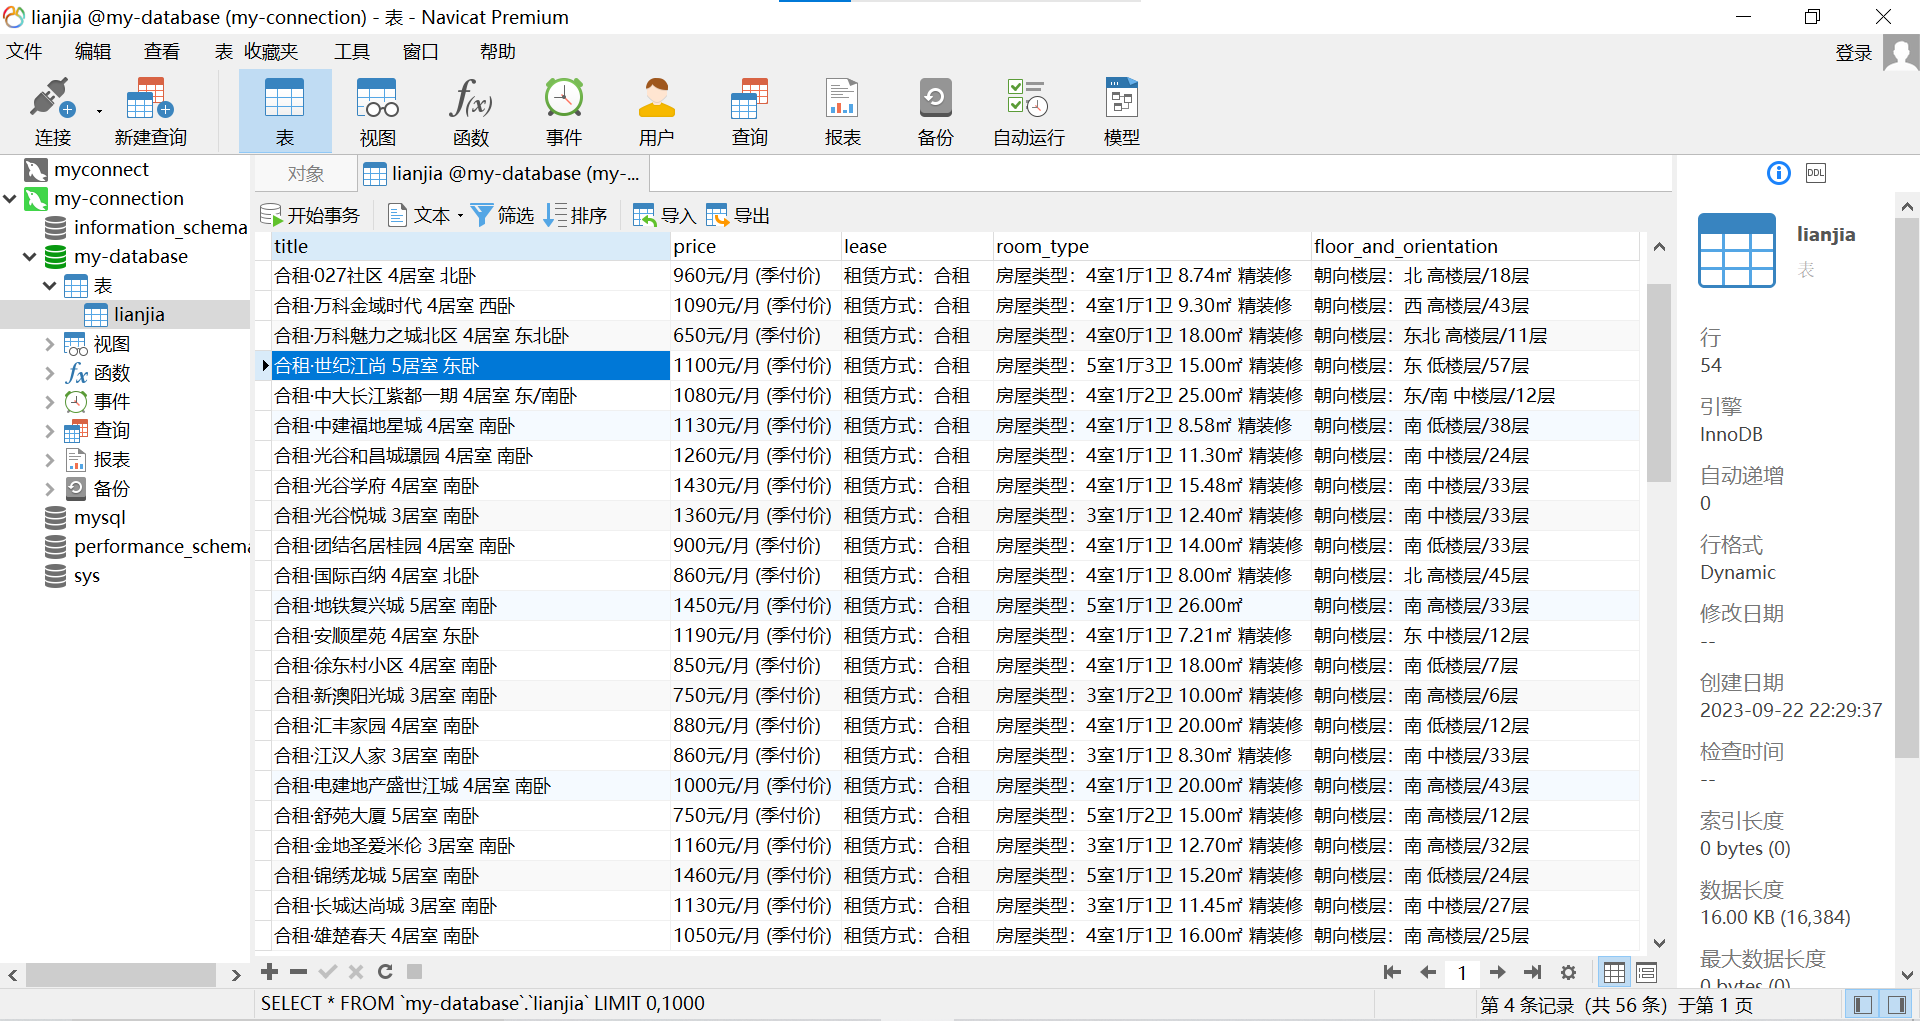Click the 导入 import button
Image resolution: width=1920 pixels, height=1021 pixels.
664,215
